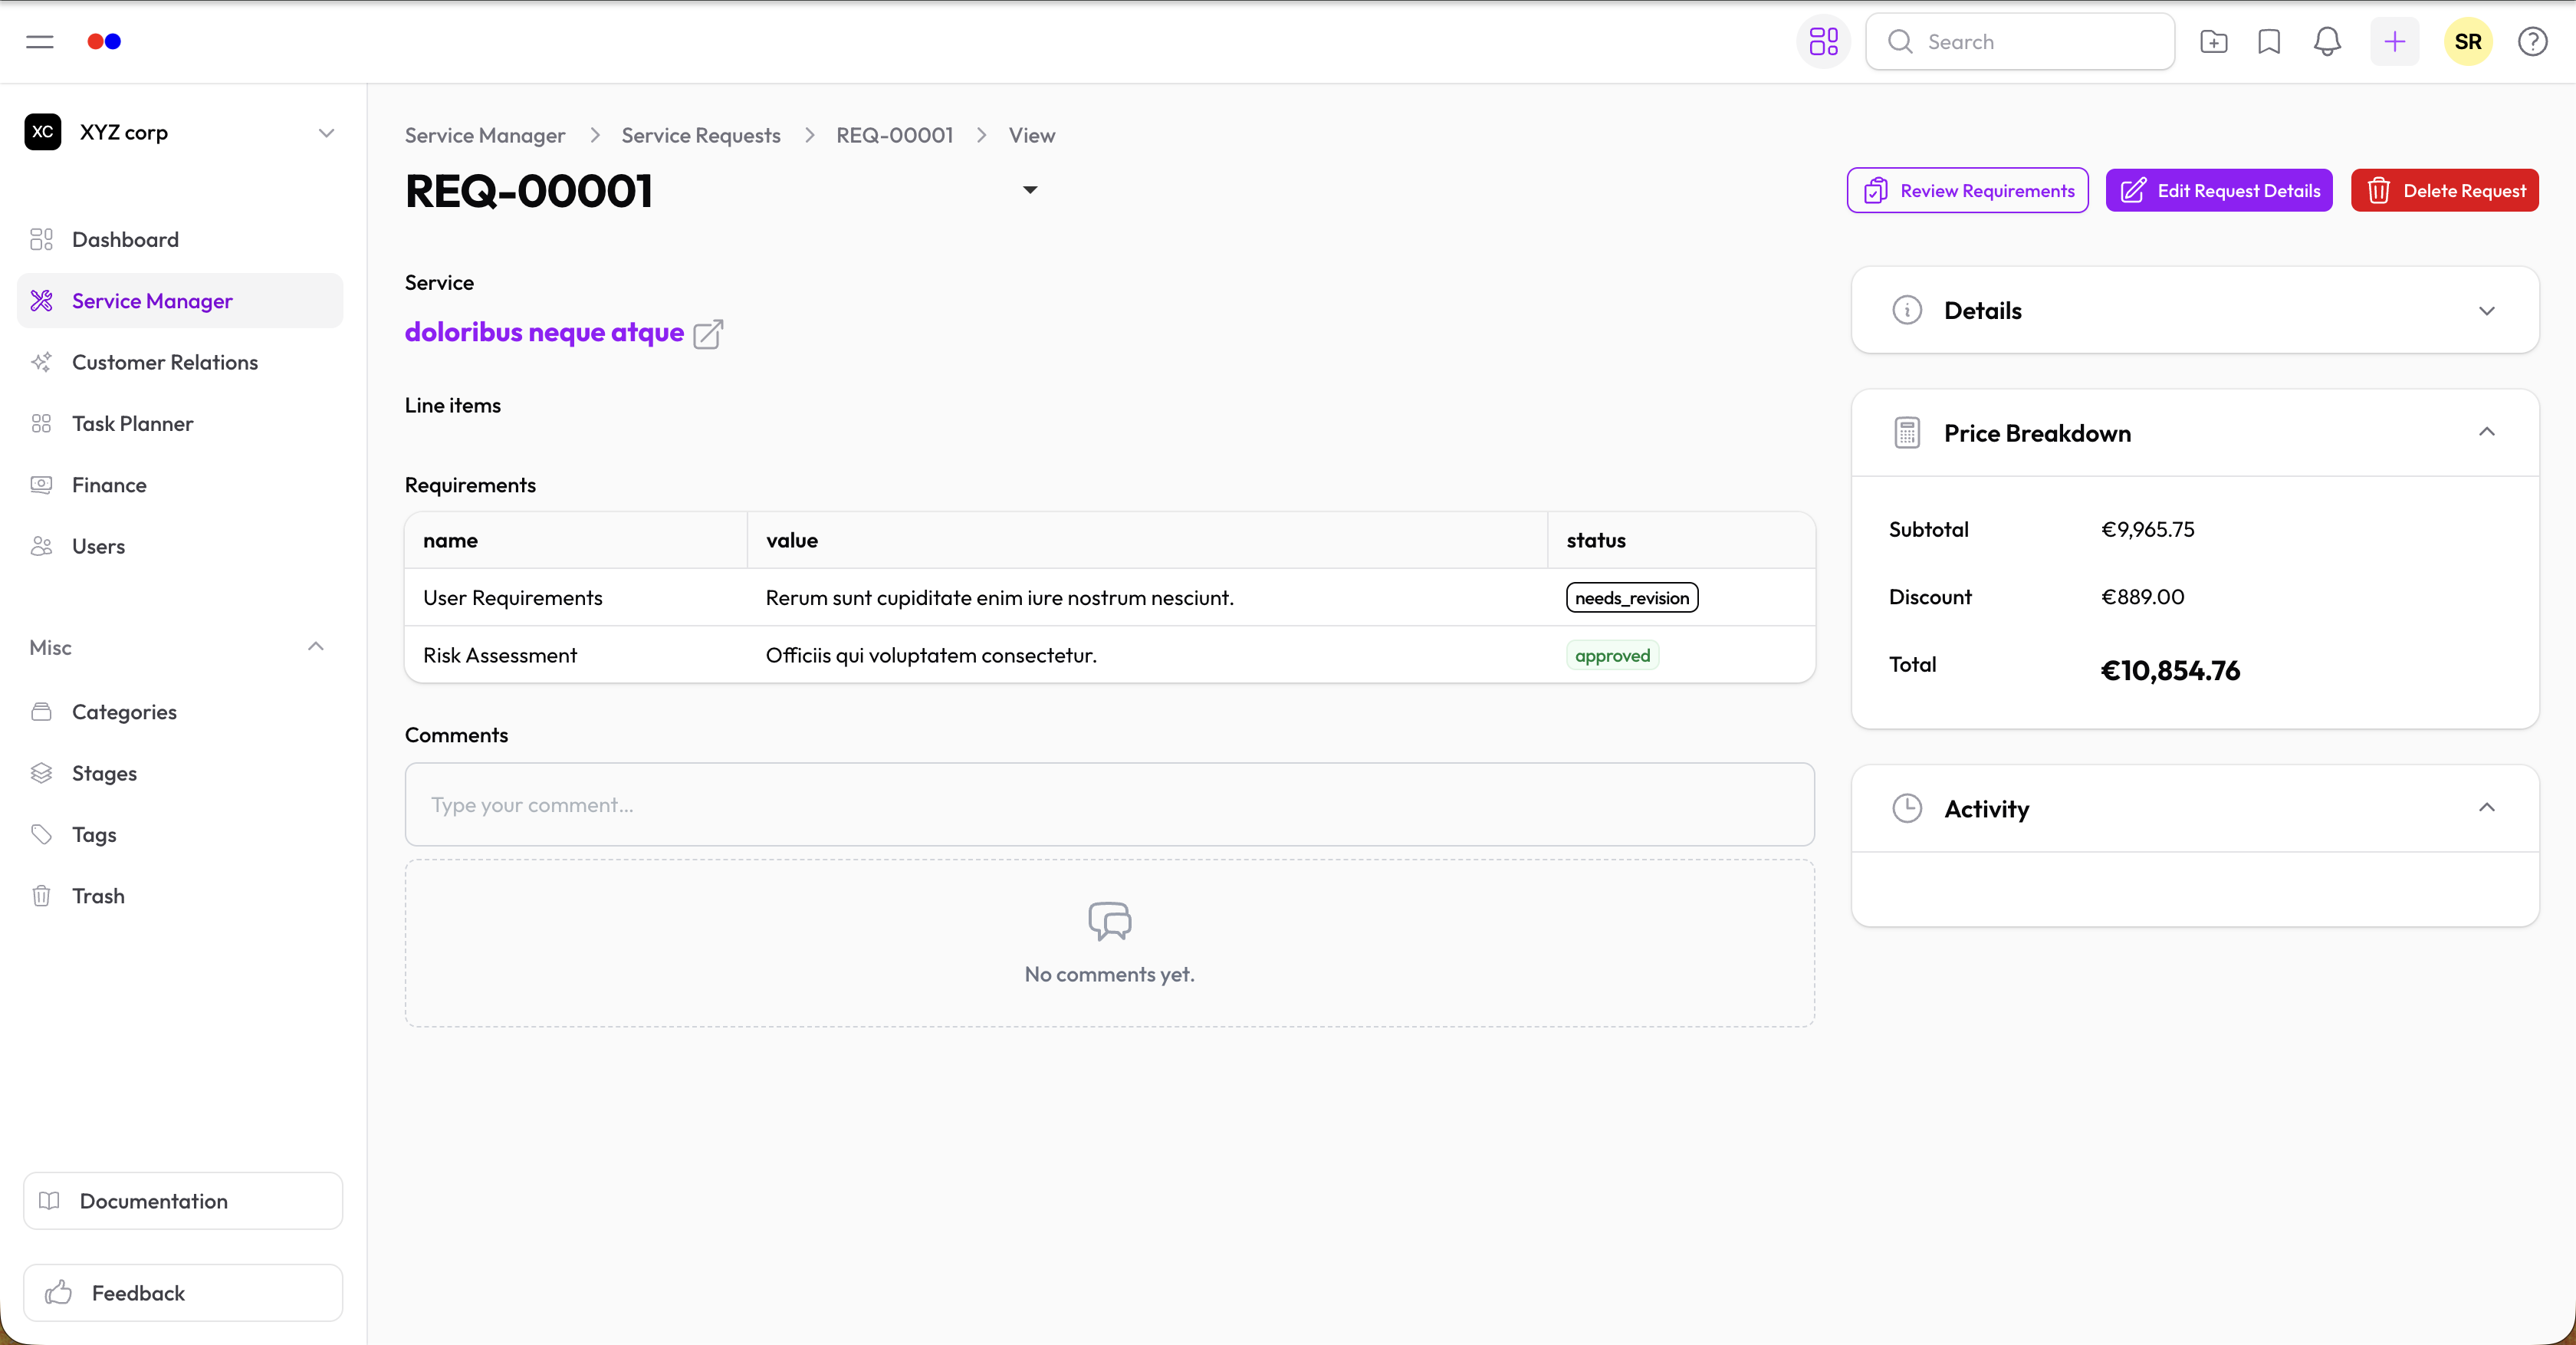The height and width of the screenshot is (1345, 2576).
Task: Click the Users sidebar icon
Action: (x=41, y=546)
